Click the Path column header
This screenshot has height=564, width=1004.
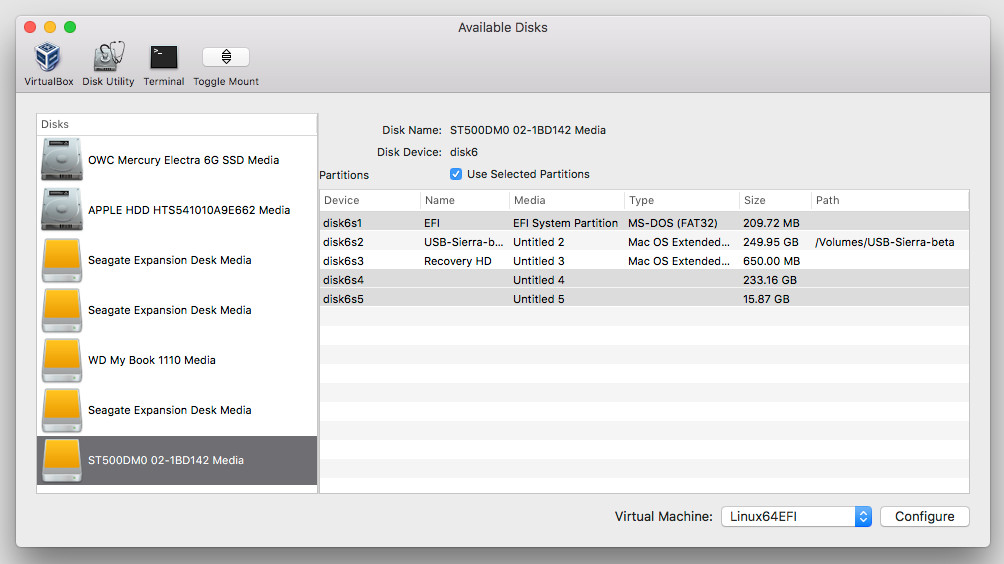click(x=890, y=200)
